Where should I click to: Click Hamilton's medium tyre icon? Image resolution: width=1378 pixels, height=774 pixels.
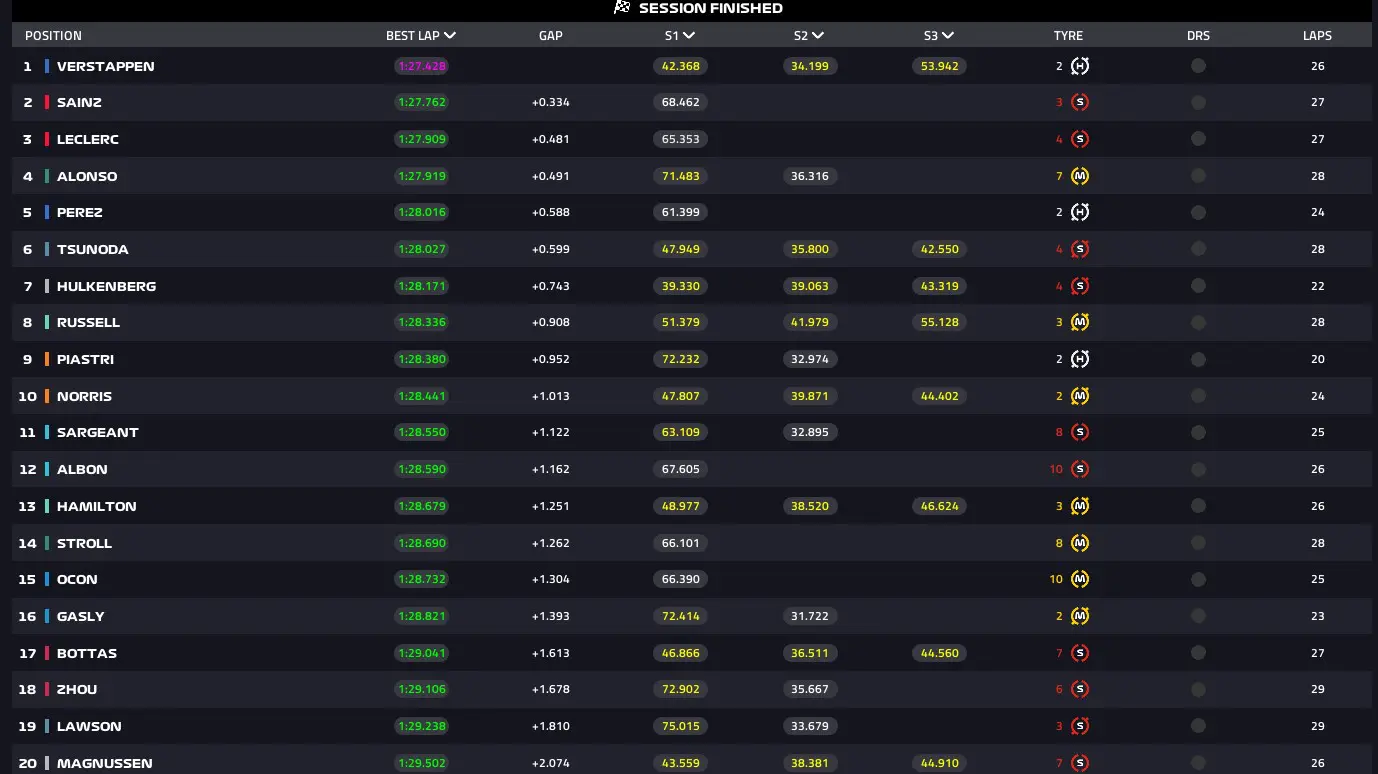click(1080, 506)
